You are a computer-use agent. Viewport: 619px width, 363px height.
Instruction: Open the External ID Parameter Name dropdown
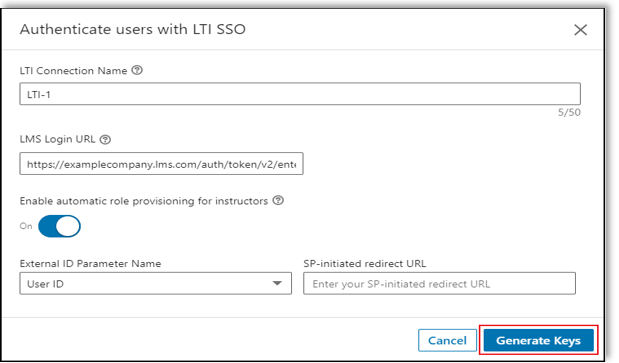coord(156,283)
